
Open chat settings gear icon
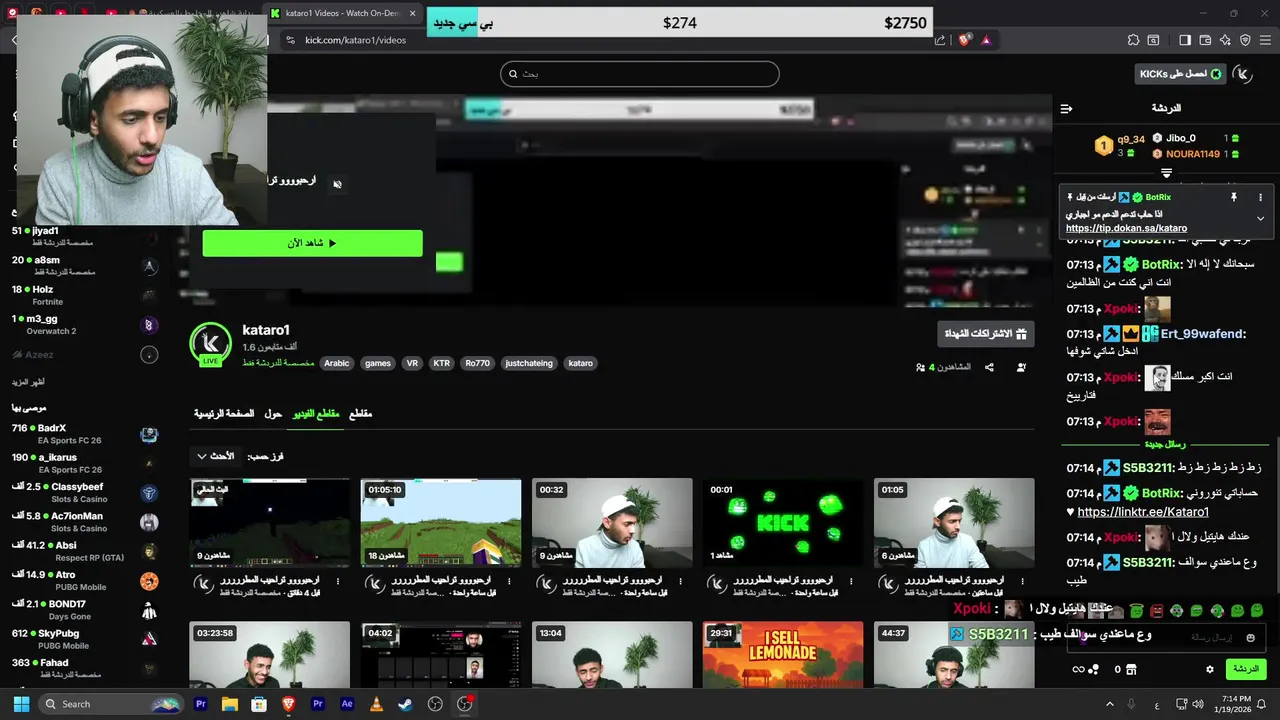tap(1210, 669)
